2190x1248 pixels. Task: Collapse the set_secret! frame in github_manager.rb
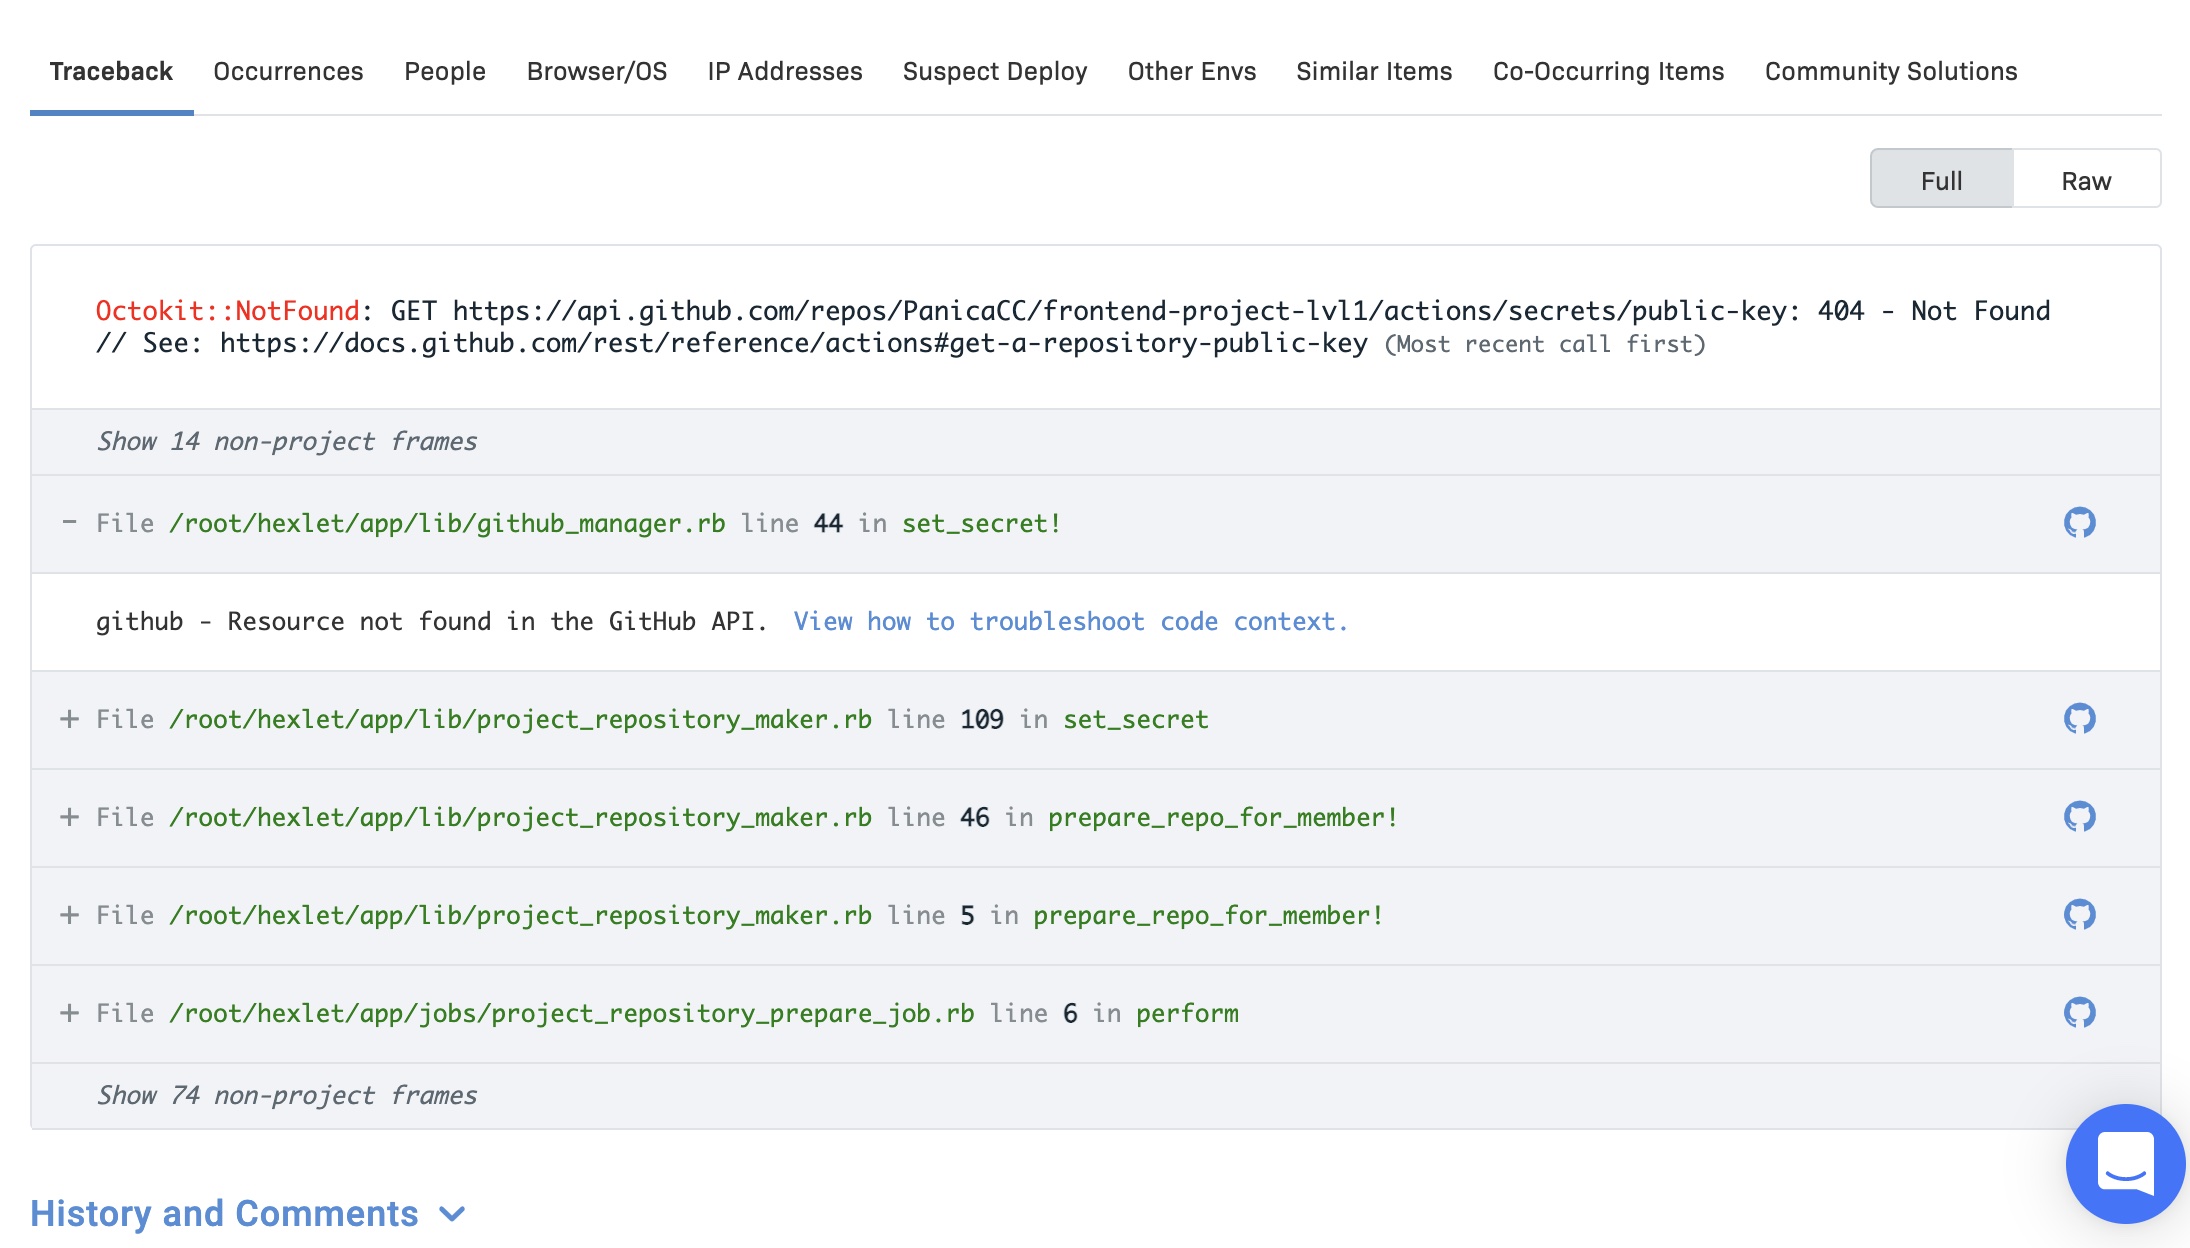[71, 523]
